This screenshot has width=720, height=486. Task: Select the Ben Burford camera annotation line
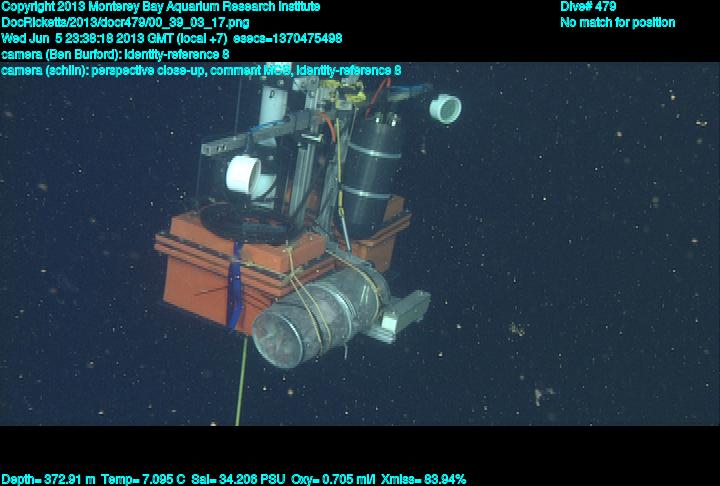coord(115,54)
